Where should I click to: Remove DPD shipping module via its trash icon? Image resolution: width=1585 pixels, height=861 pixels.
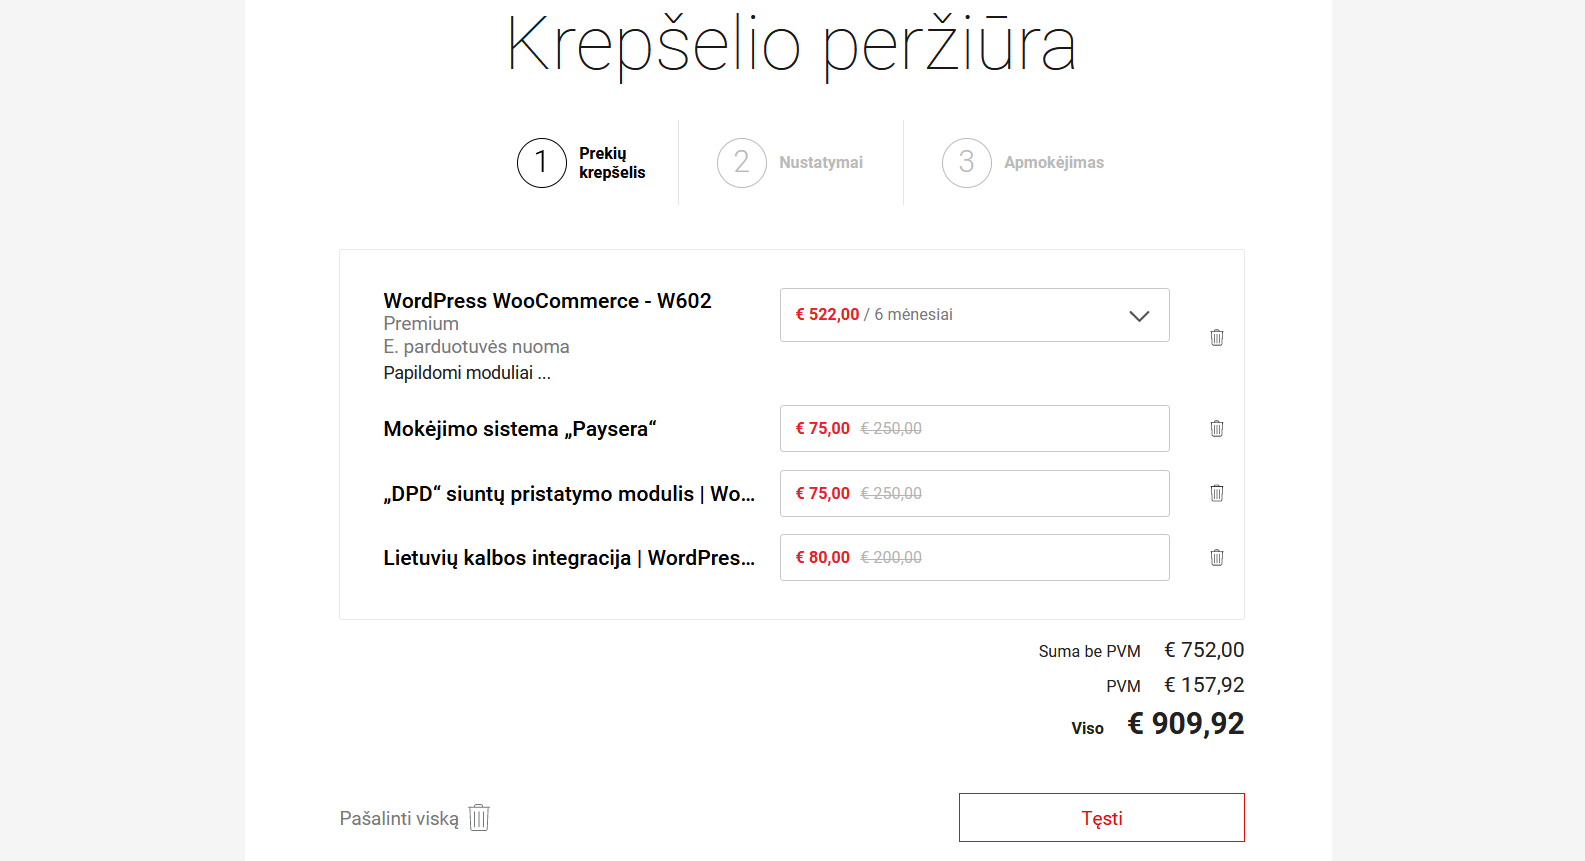pos(1217,493)
